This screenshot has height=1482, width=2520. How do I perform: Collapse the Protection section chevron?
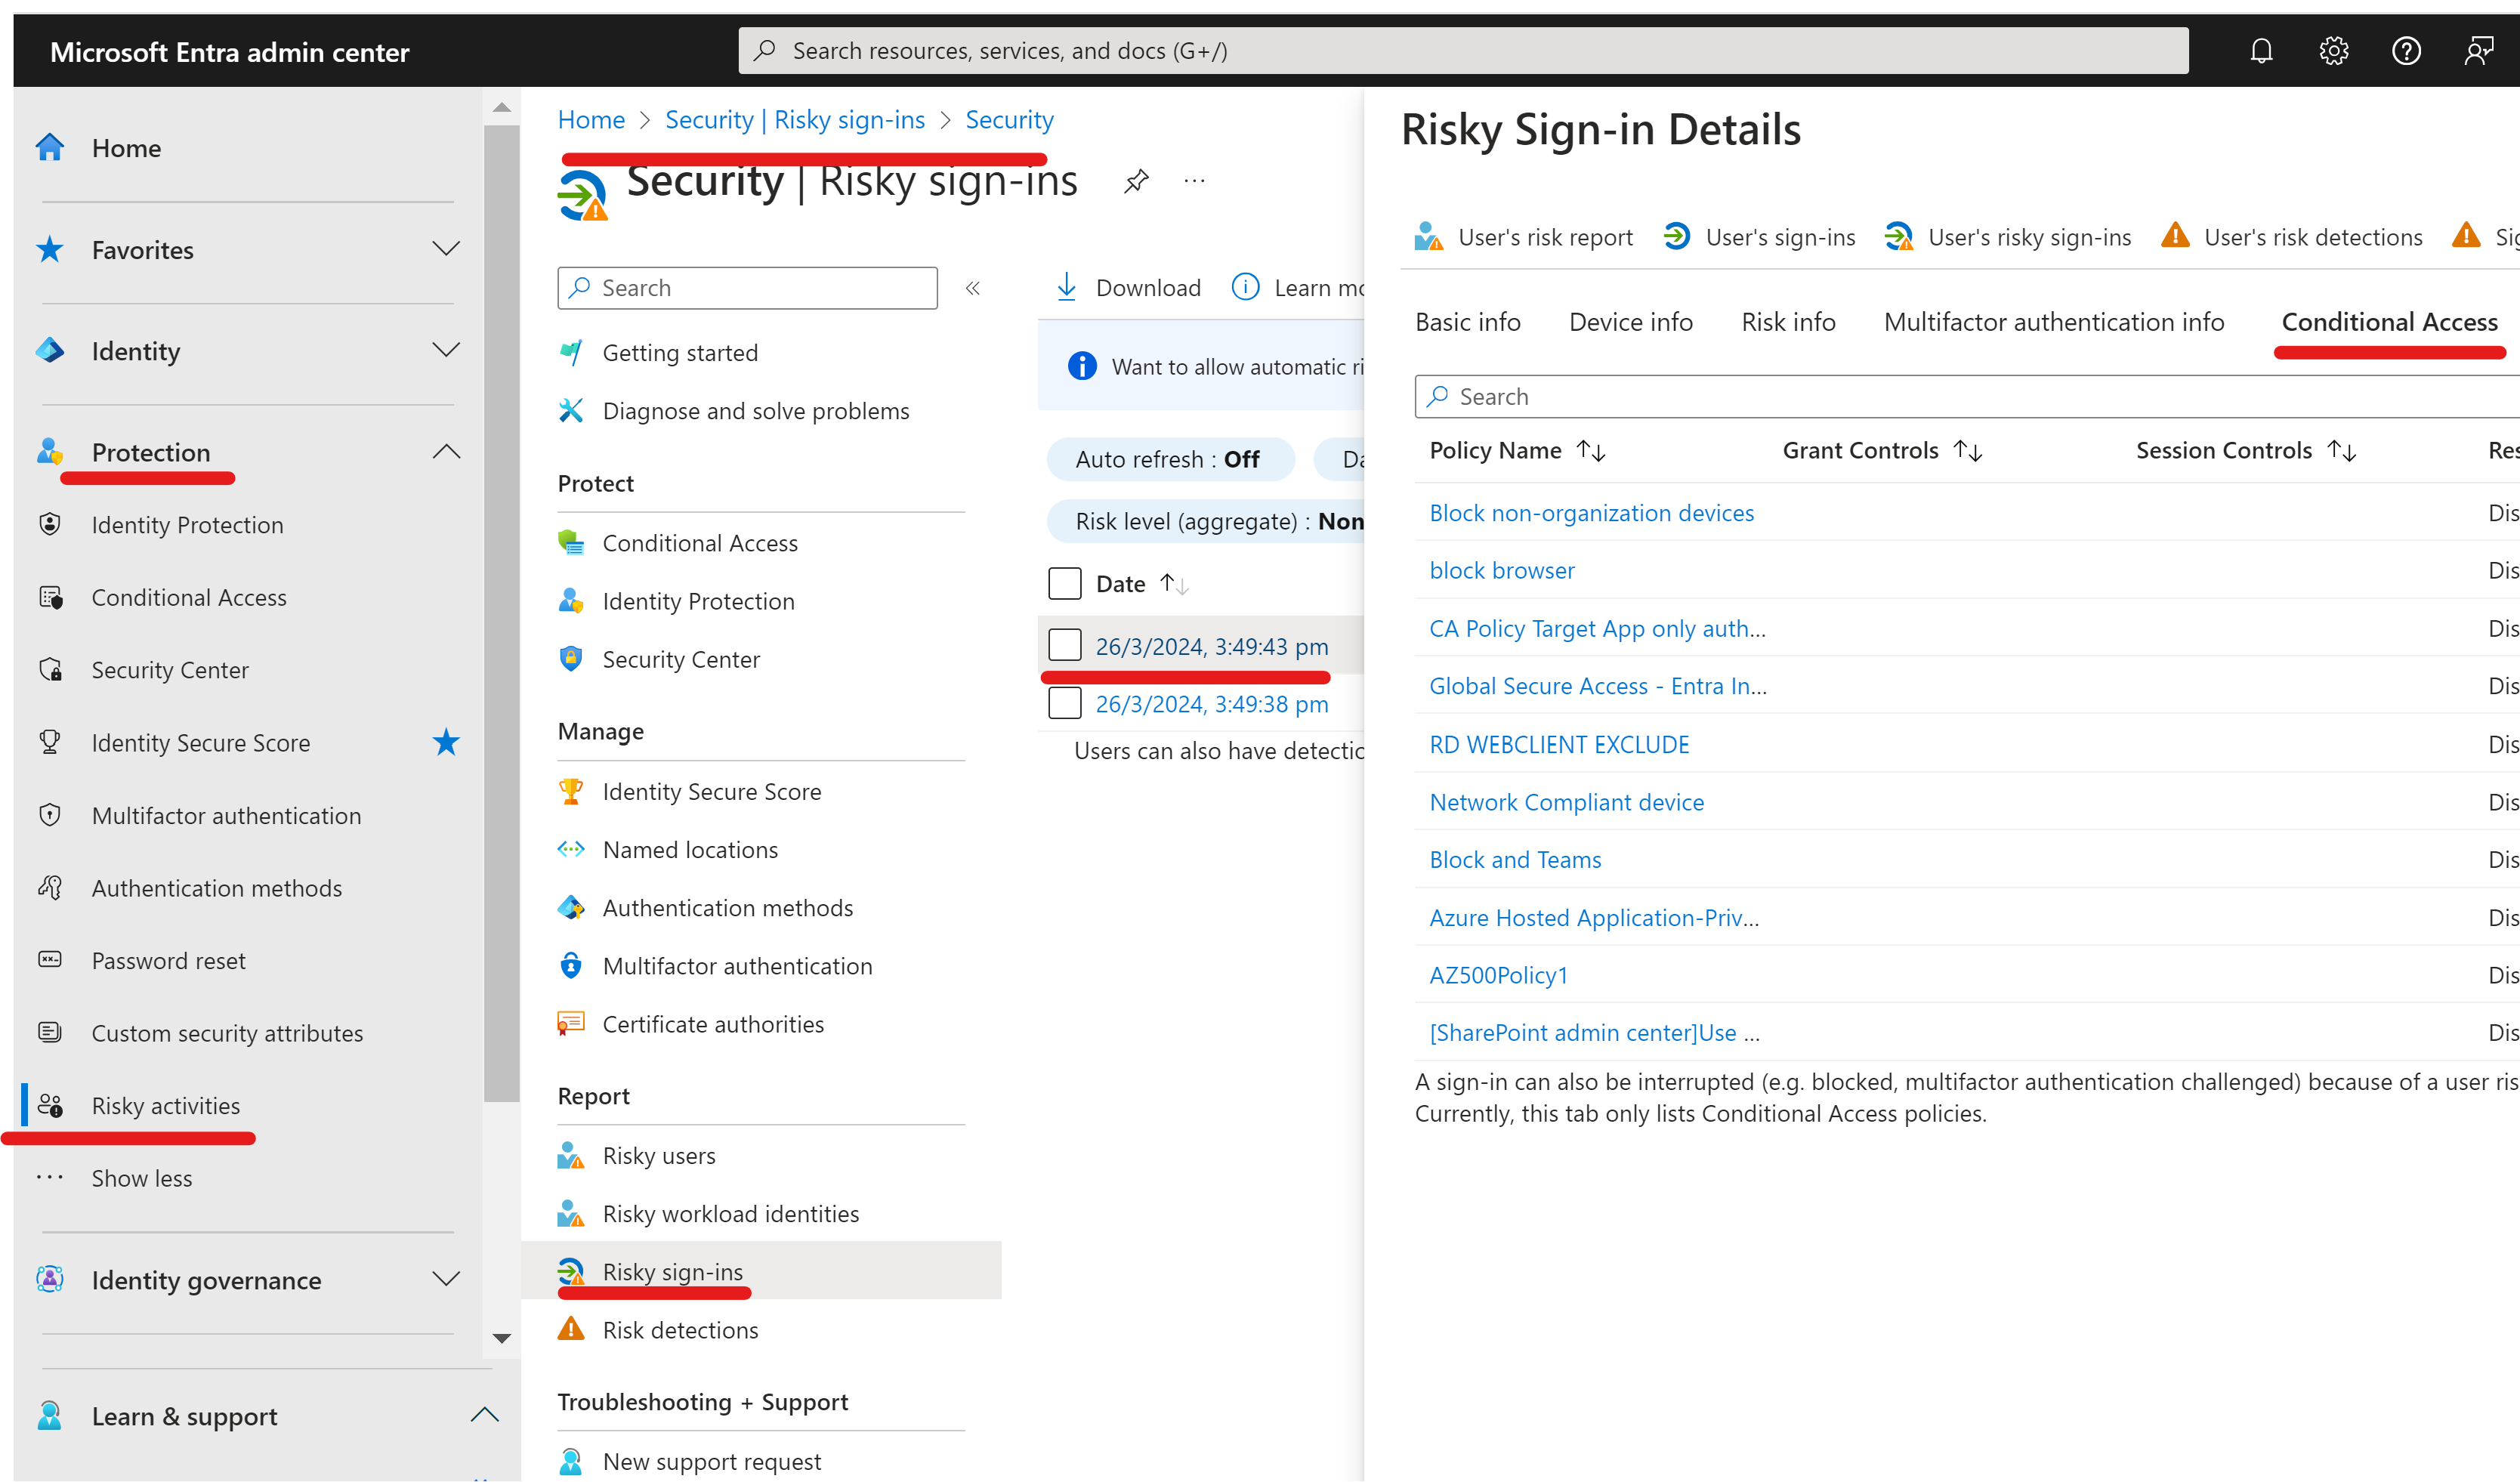[x=446, y=451]
